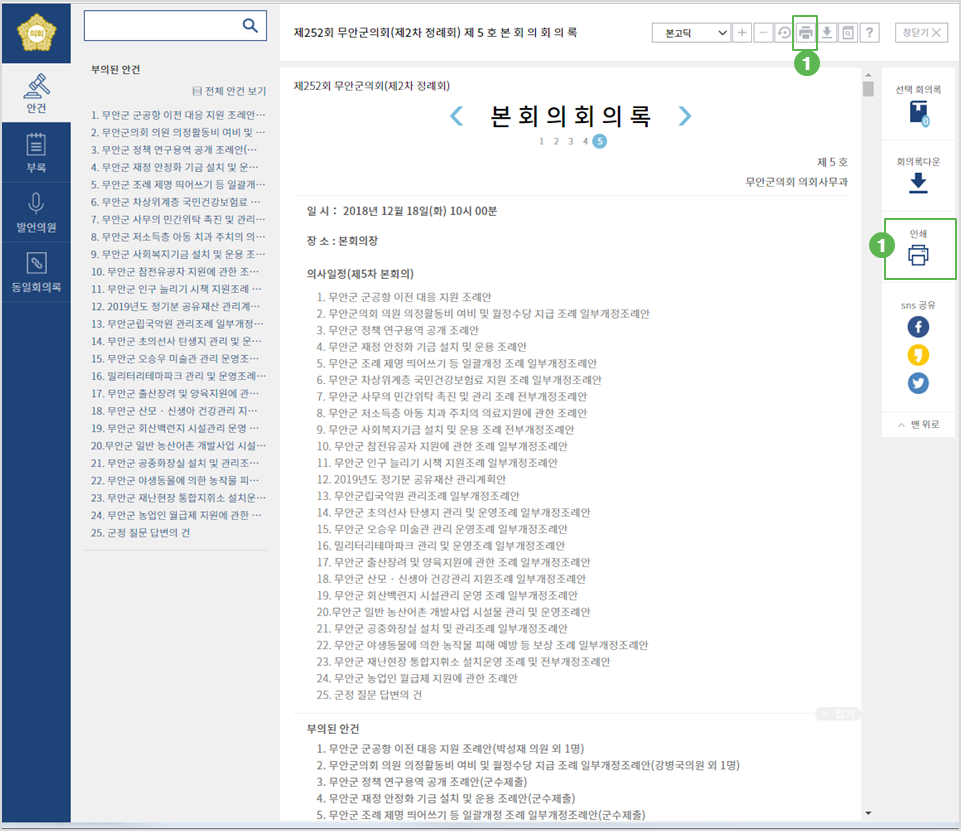961x831 pixels.
Task: Click the 창닫기 close button
Action: tap(921, 32)
